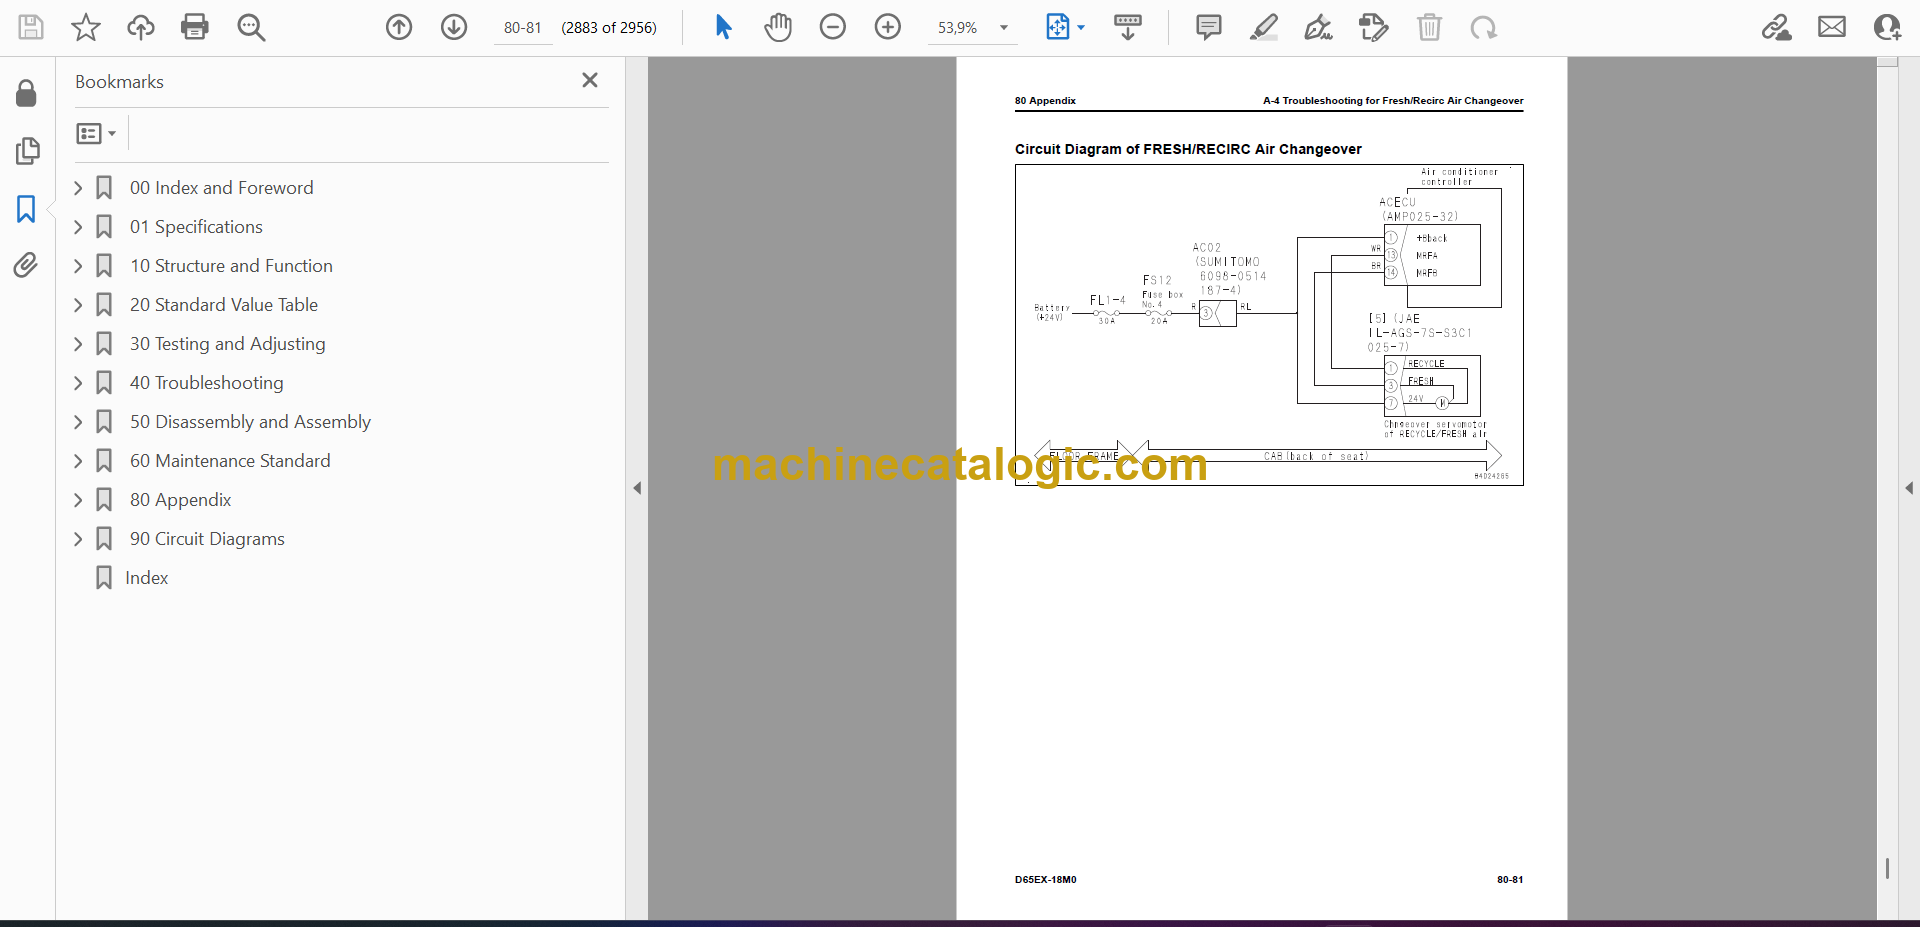Click the lock security panel icon
The width and height of the screenshot is (1920, 927).
tap(27, 93)
